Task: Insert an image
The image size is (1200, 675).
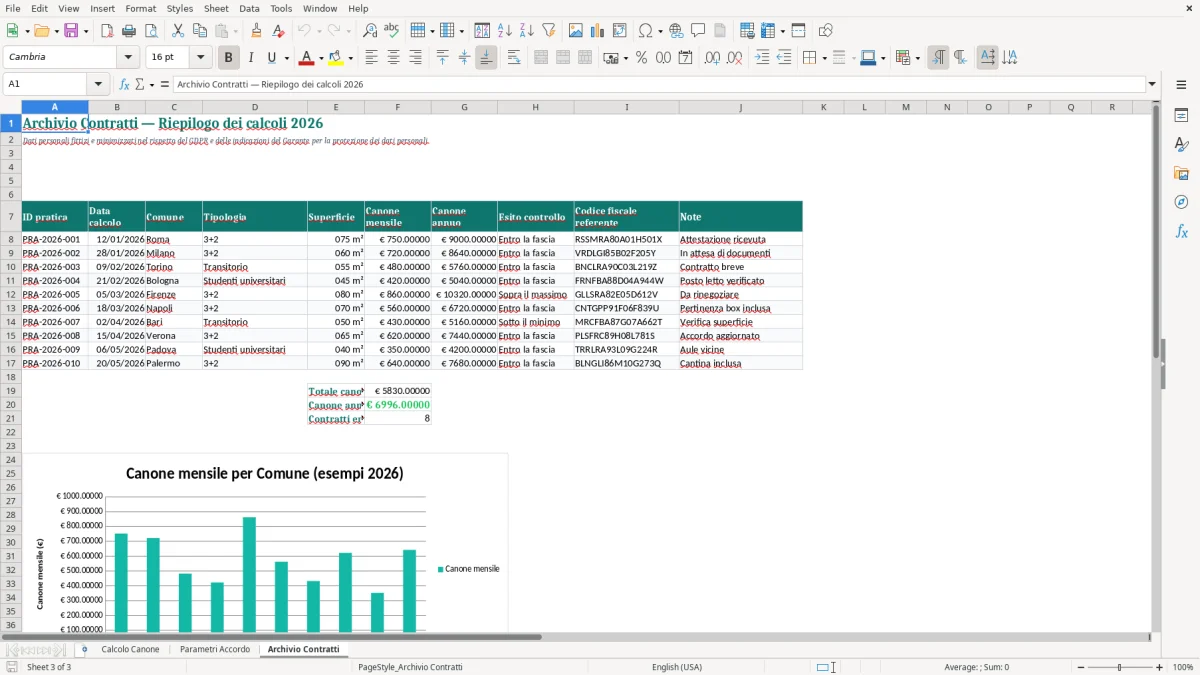Action: pyautogui.click(x=576, y=30)
